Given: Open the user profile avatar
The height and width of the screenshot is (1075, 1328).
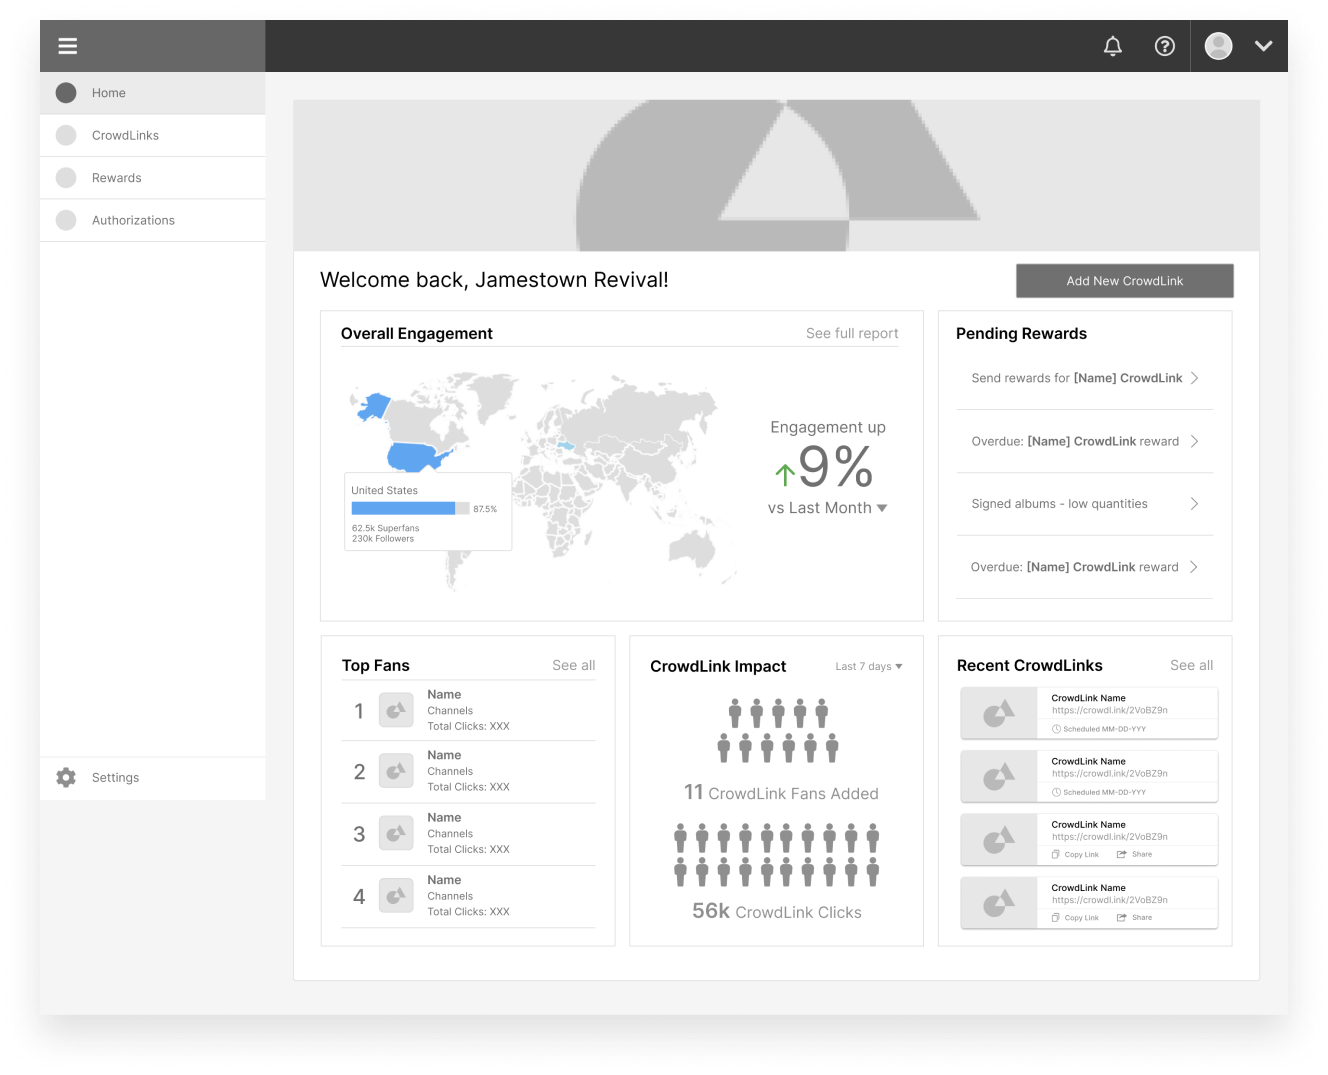Looking at the screenshot, I should (x=1219, y=46).
